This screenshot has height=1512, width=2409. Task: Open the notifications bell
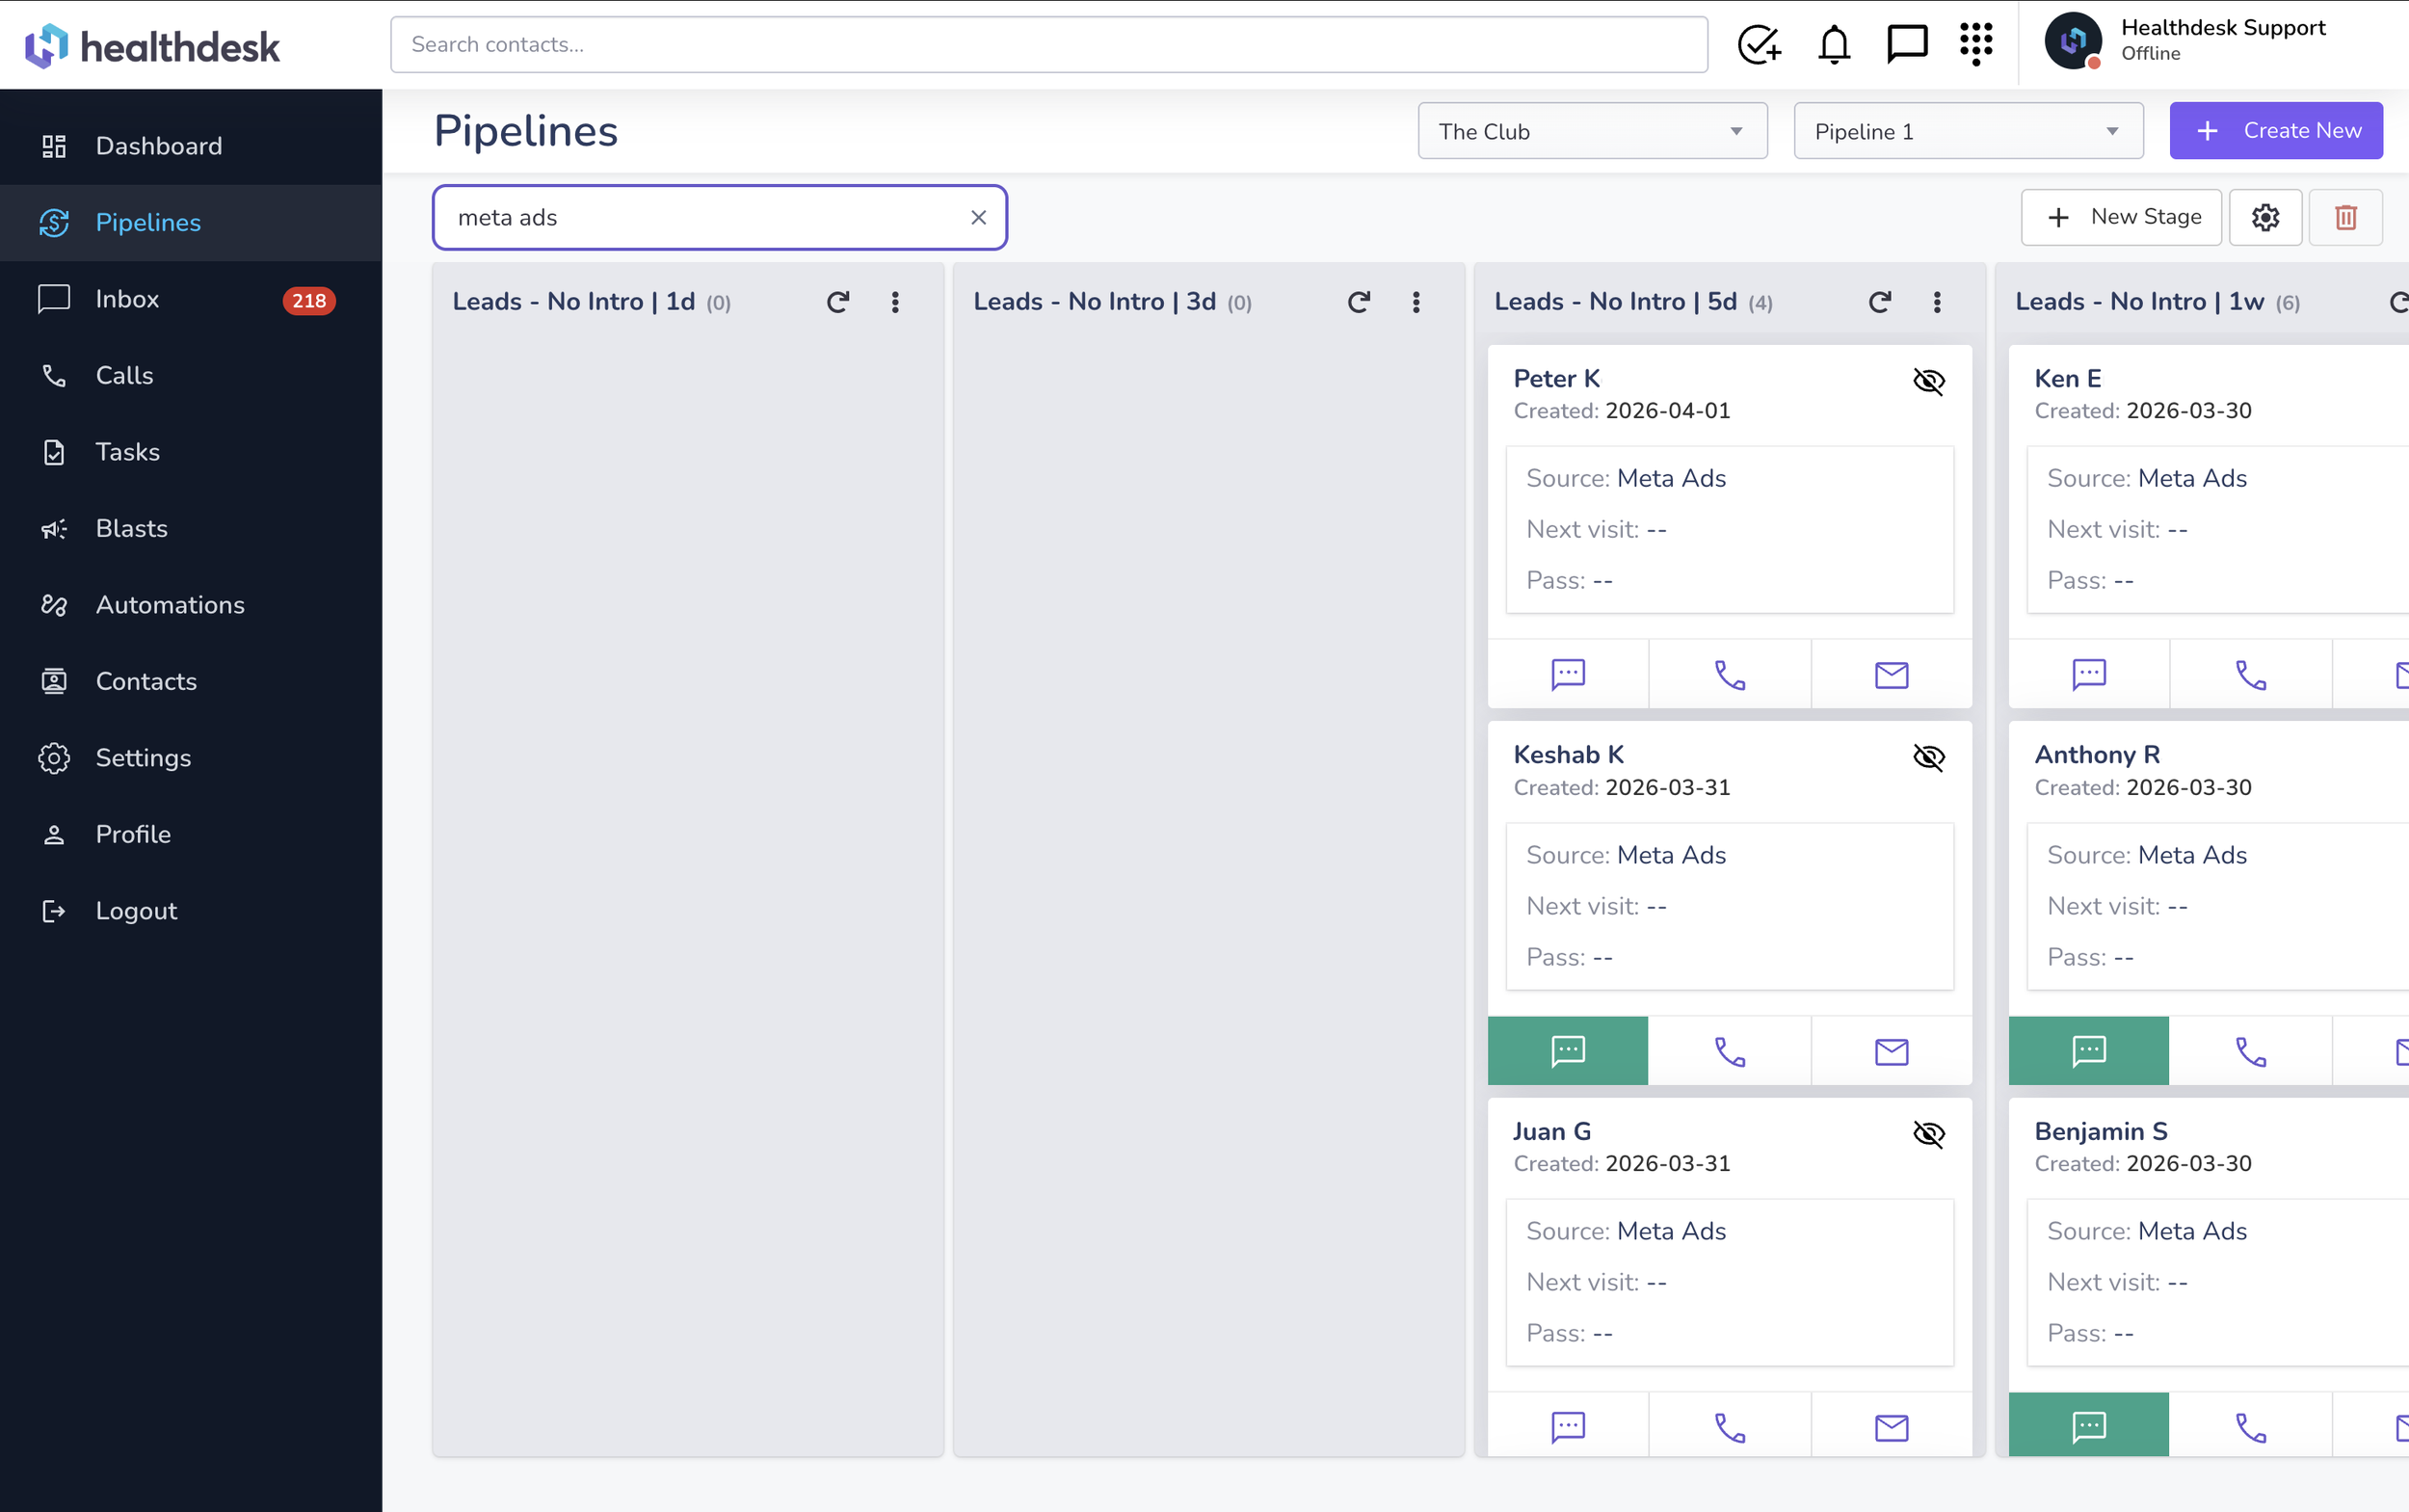click(1834, 45)
